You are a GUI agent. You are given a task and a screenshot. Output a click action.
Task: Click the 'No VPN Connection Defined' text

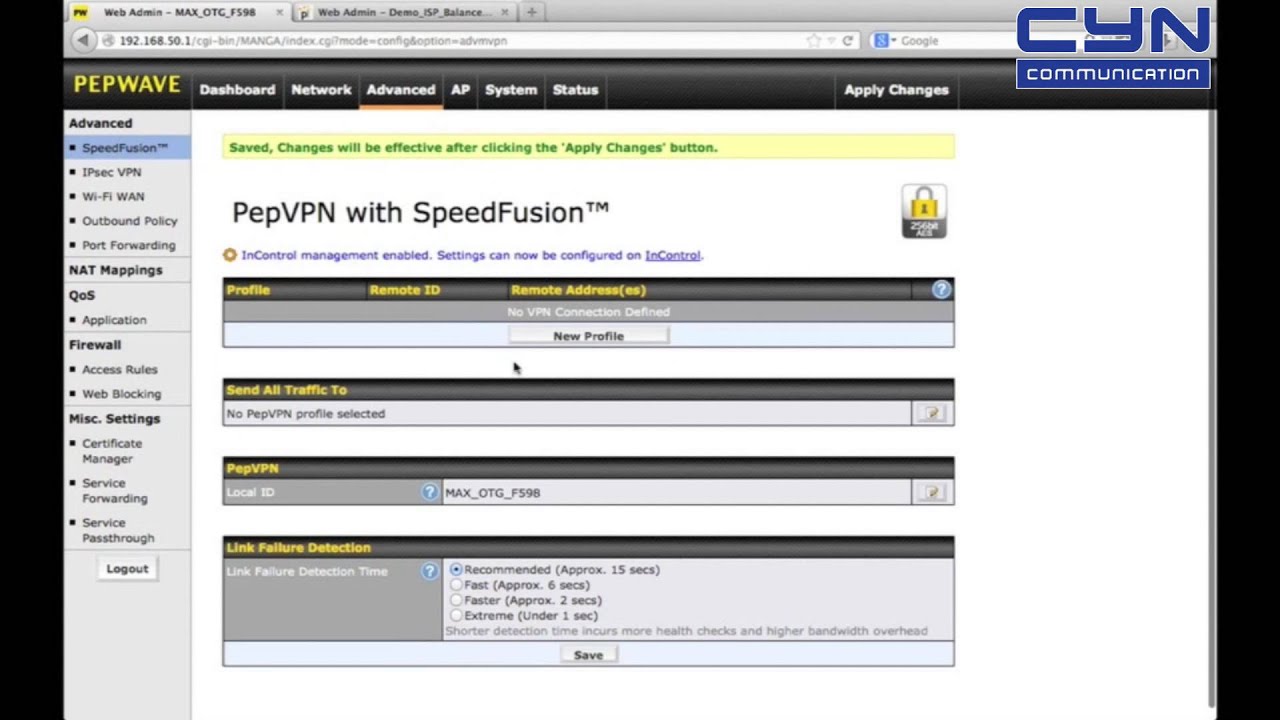(588, 312)
